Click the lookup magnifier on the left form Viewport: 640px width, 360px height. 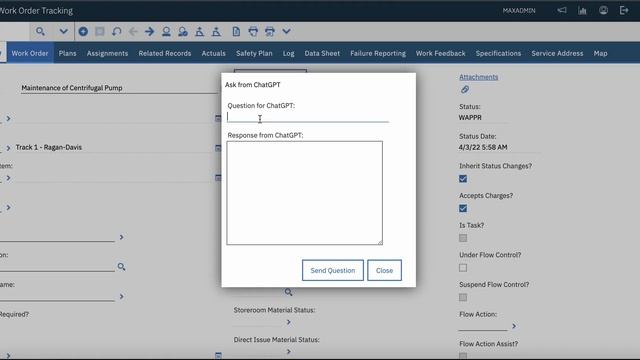click(x=121, y=267)
